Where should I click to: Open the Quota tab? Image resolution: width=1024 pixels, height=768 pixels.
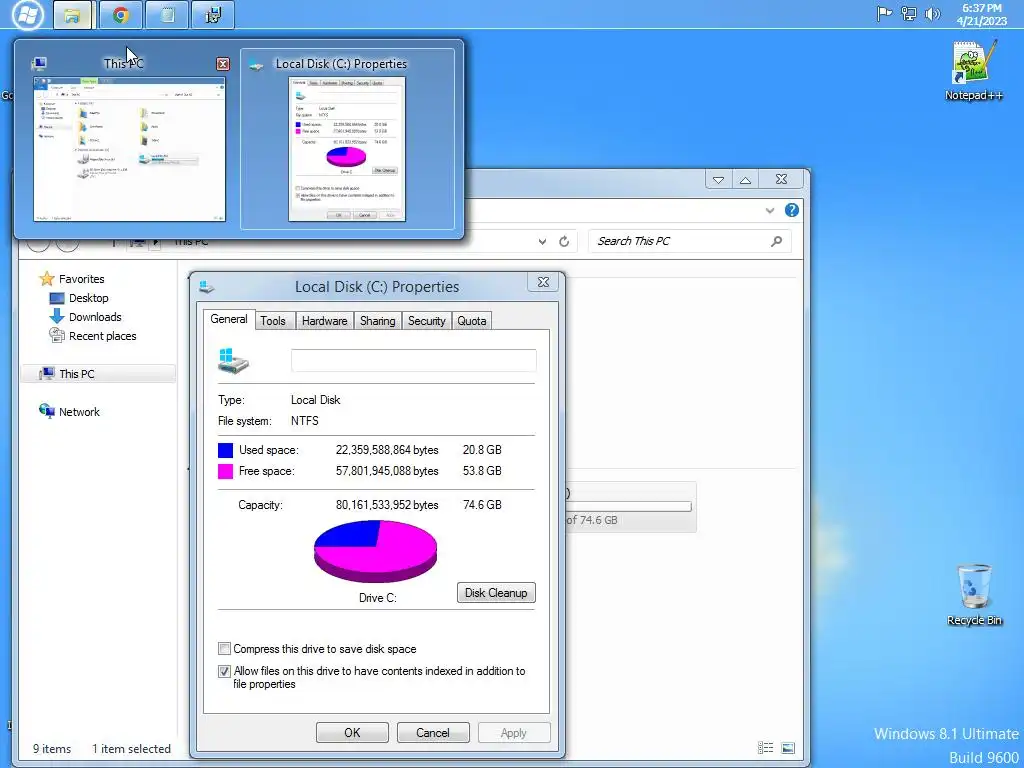pyautogui.click(x=472, y=321)
